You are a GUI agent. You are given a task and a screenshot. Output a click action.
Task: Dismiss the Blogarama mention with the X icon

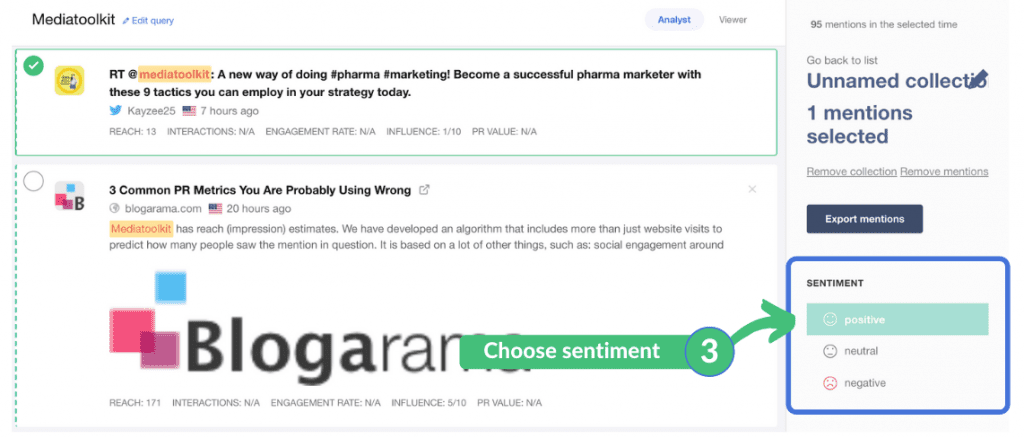coord(752,189)
